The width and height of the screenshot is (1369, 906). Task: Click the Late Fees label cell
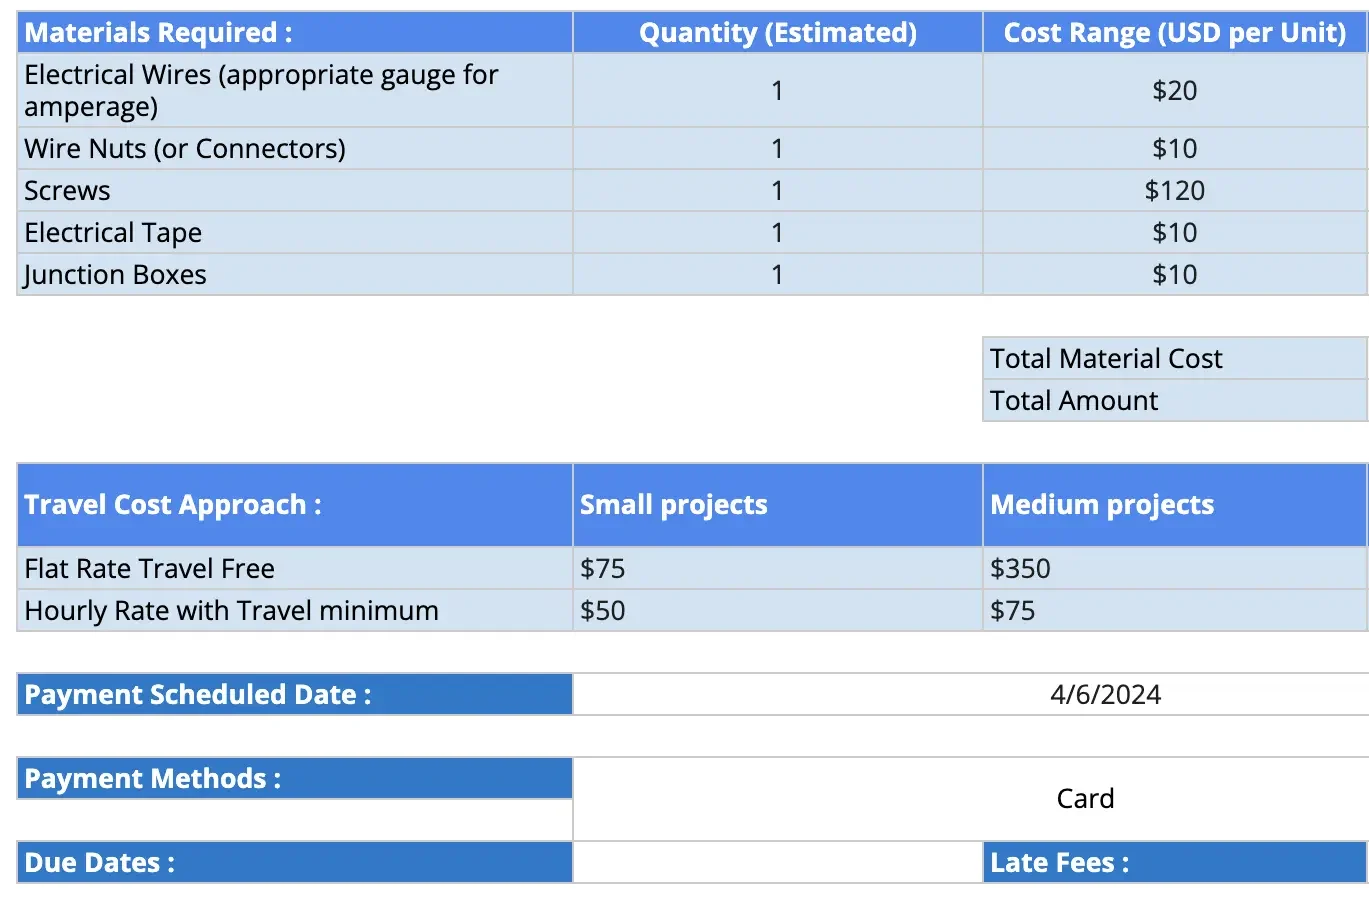1174,863
